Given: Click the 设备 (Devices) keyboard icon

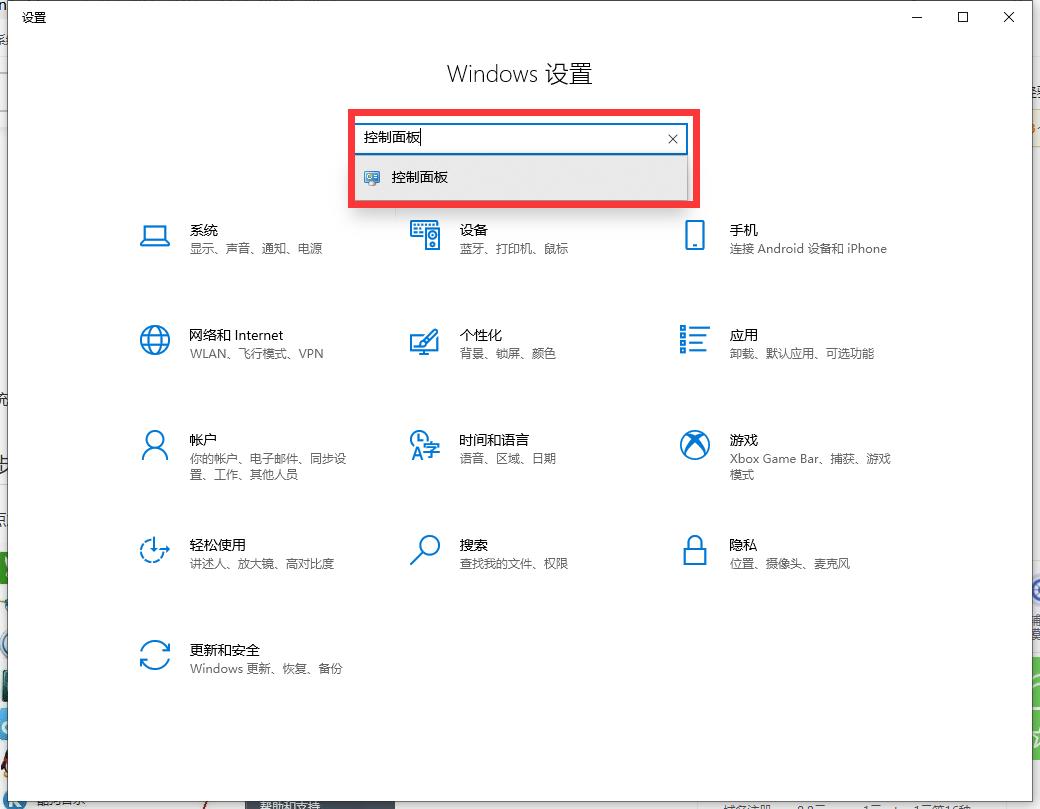Looking at the screenshot, I should pyautogui.click(x=425, y=236).
